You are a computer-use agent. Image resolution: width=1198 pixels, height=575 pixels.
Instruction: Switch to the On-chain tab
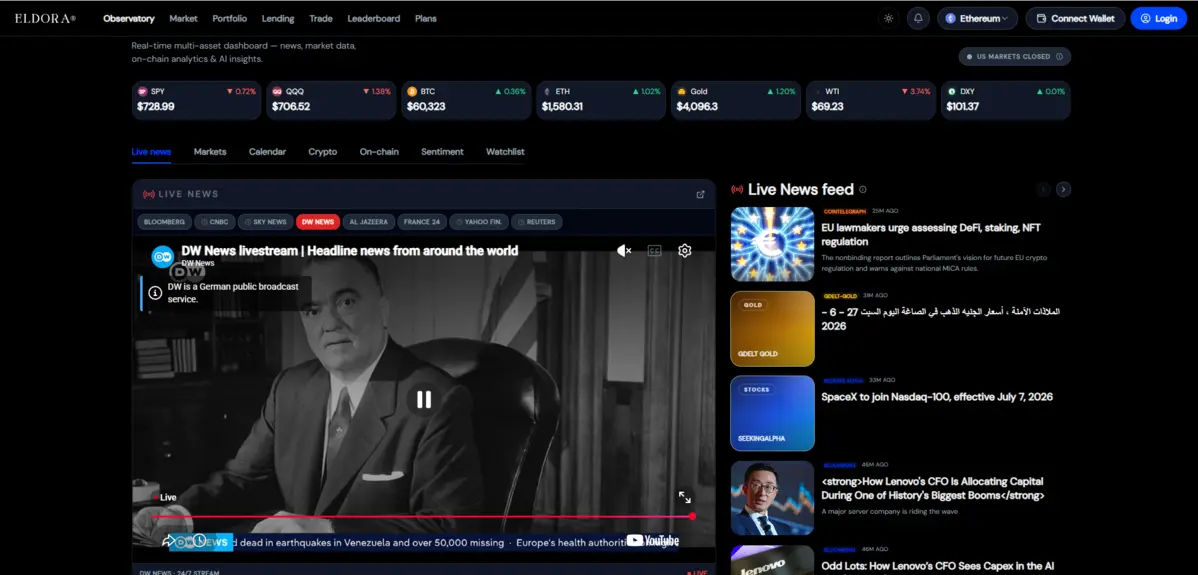tap(379, 152)
